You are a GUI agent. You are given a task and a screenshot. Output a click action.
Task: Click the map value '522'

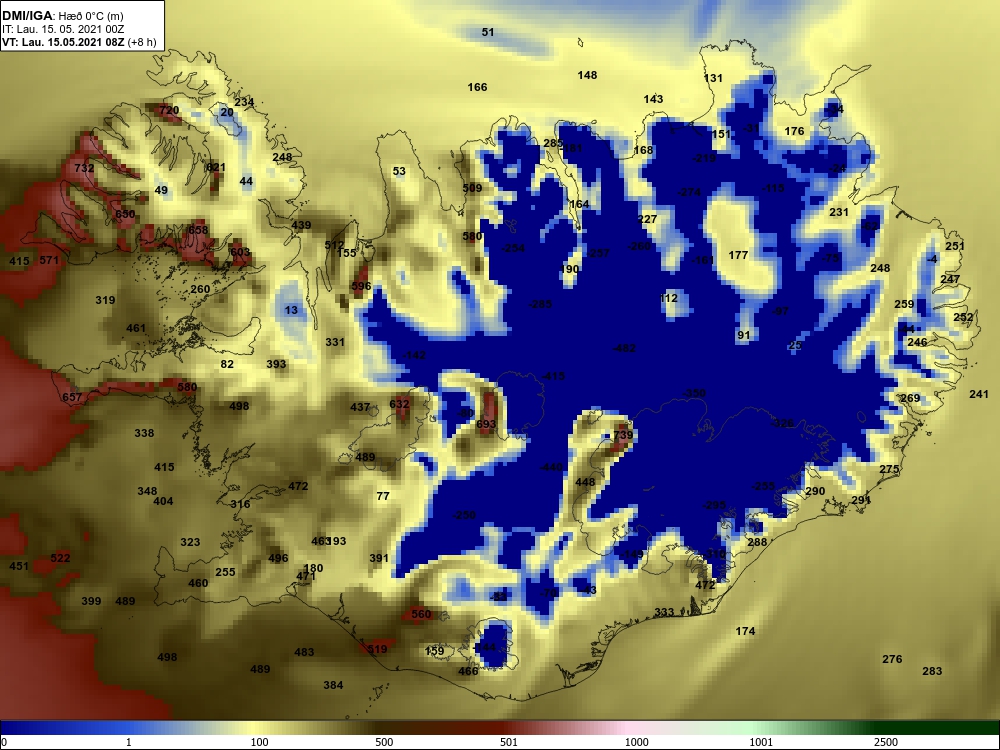coord(60,558)
